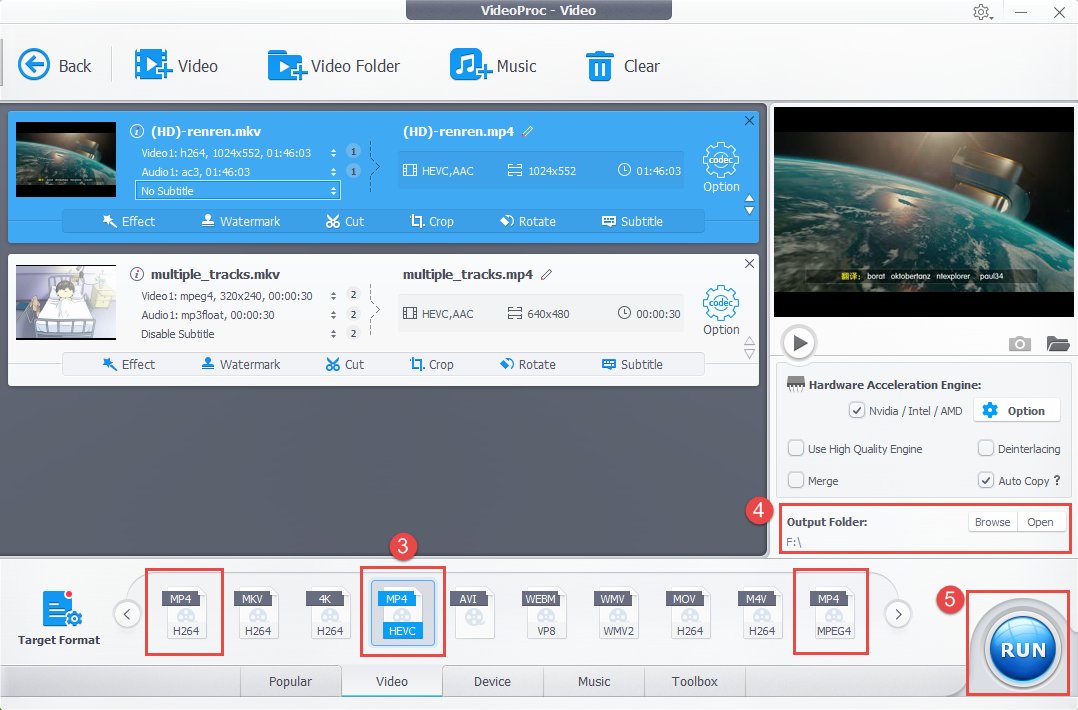Screen dimensions: 1078x710
Task: Remove multiple_tracks.mkv from the list
Action: pyautogui.click(x=749, y=264)
